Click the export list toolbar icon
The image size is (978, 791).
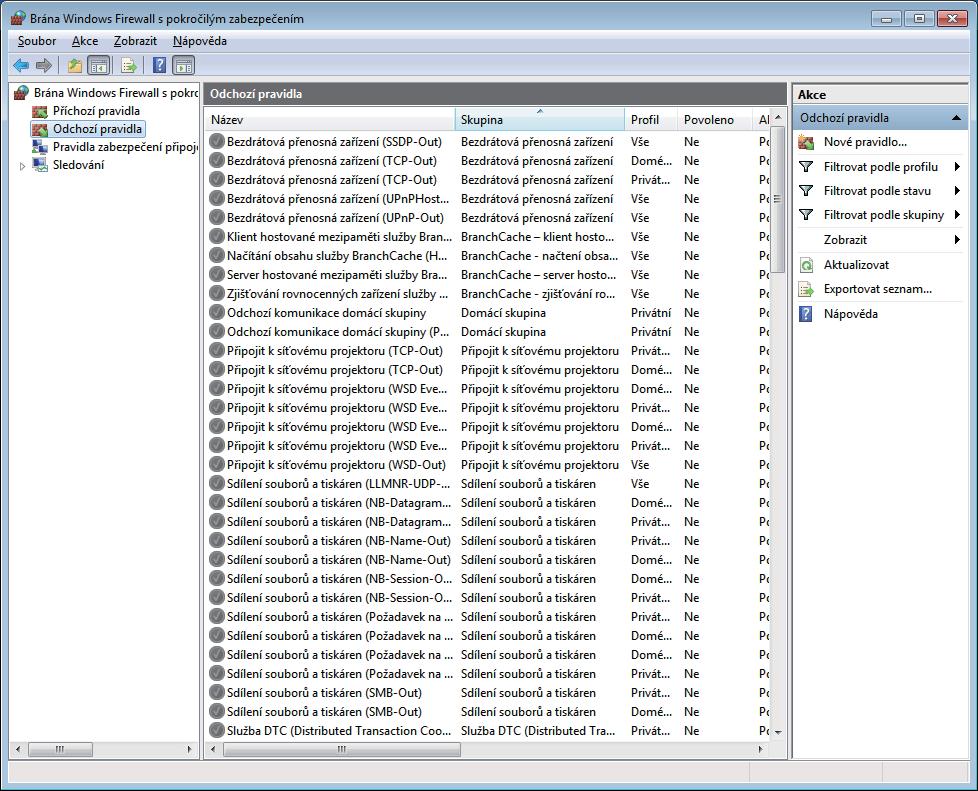click(x=128, y=65)
